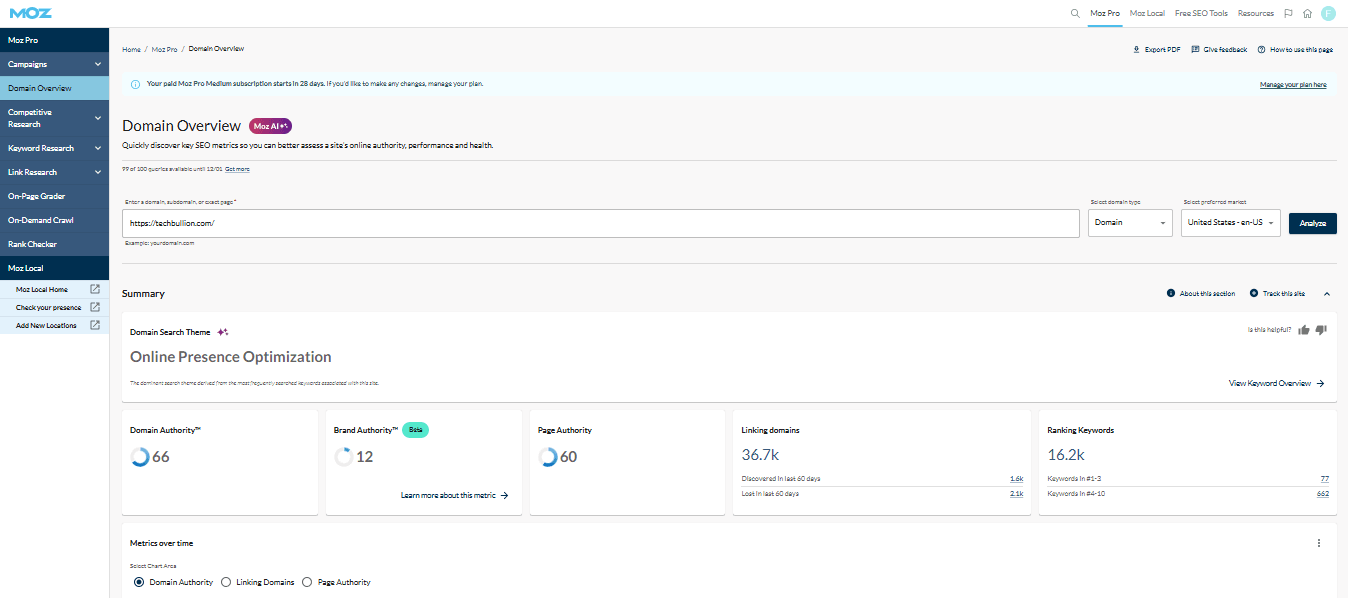The width and height of the screenshot is (1348, 598).
Task: Click the Moz AI badge
Action: (x=270, y=126)
